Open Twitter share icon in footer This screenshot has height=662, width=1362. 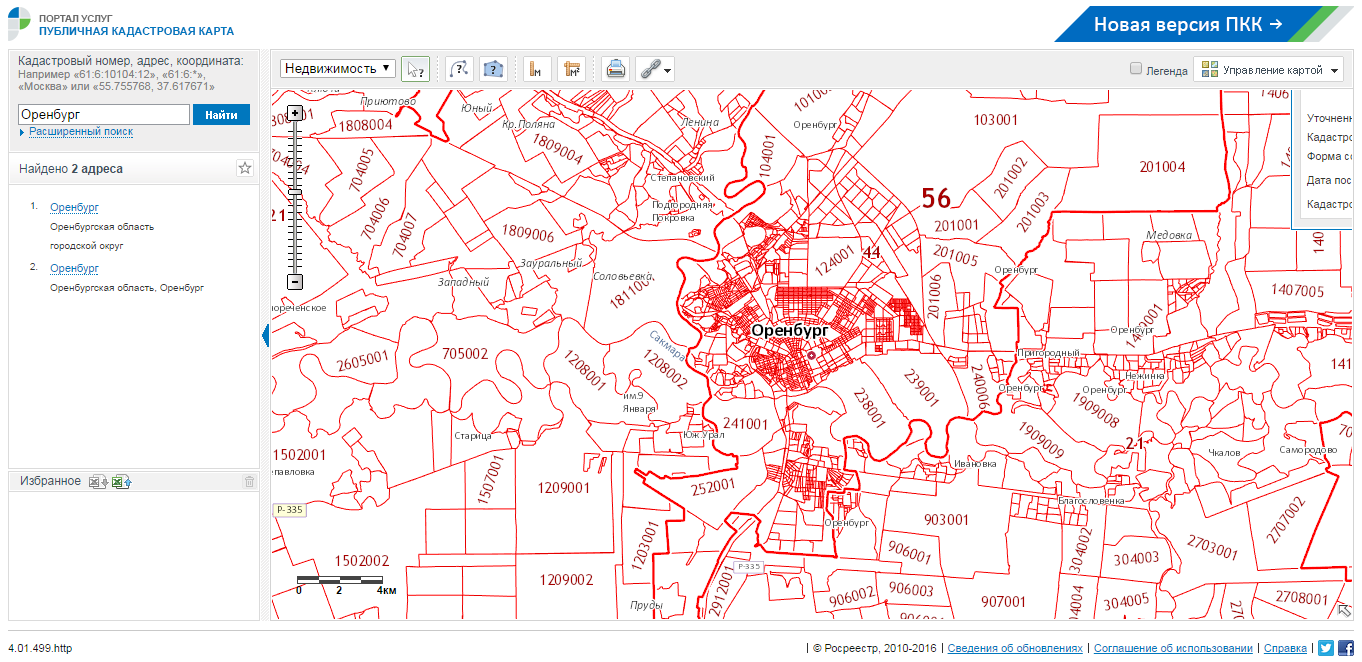point(1326,648)
